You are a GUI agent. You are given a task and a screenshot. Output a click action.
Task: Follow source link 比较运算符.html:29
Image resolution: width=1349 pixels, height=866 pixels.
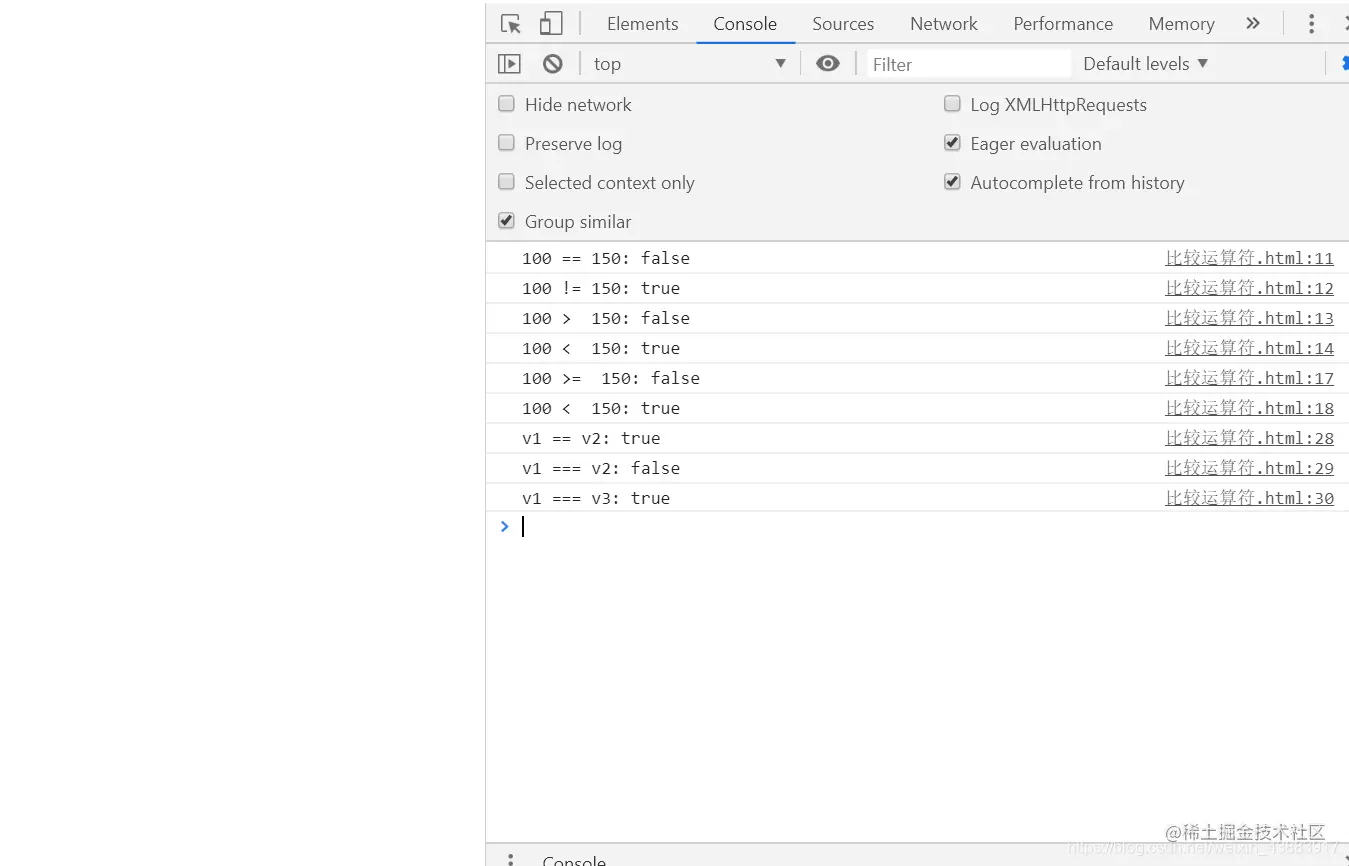coord(1249,468)
